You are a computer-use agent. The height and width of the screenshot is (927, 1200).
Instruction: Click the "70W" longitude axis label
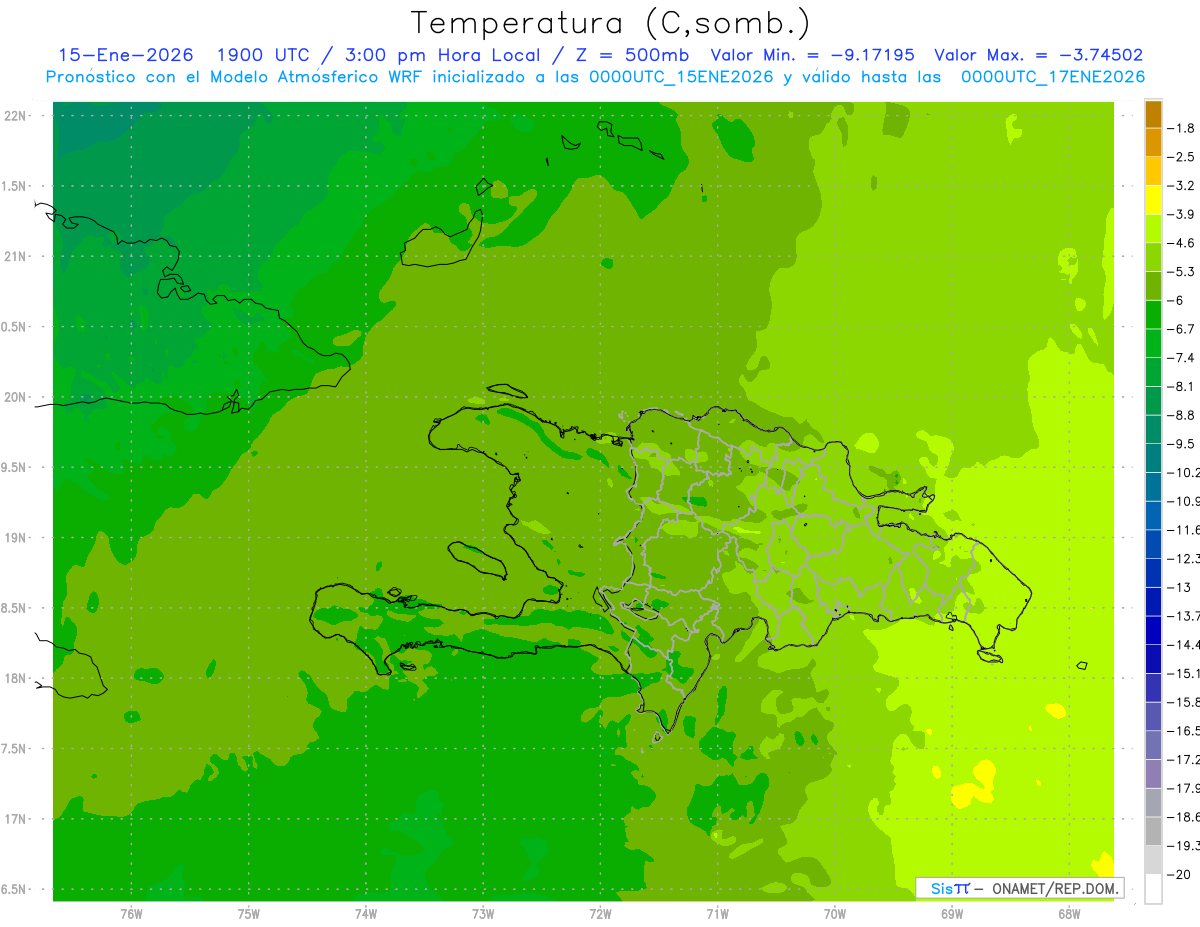coord(834,913)
